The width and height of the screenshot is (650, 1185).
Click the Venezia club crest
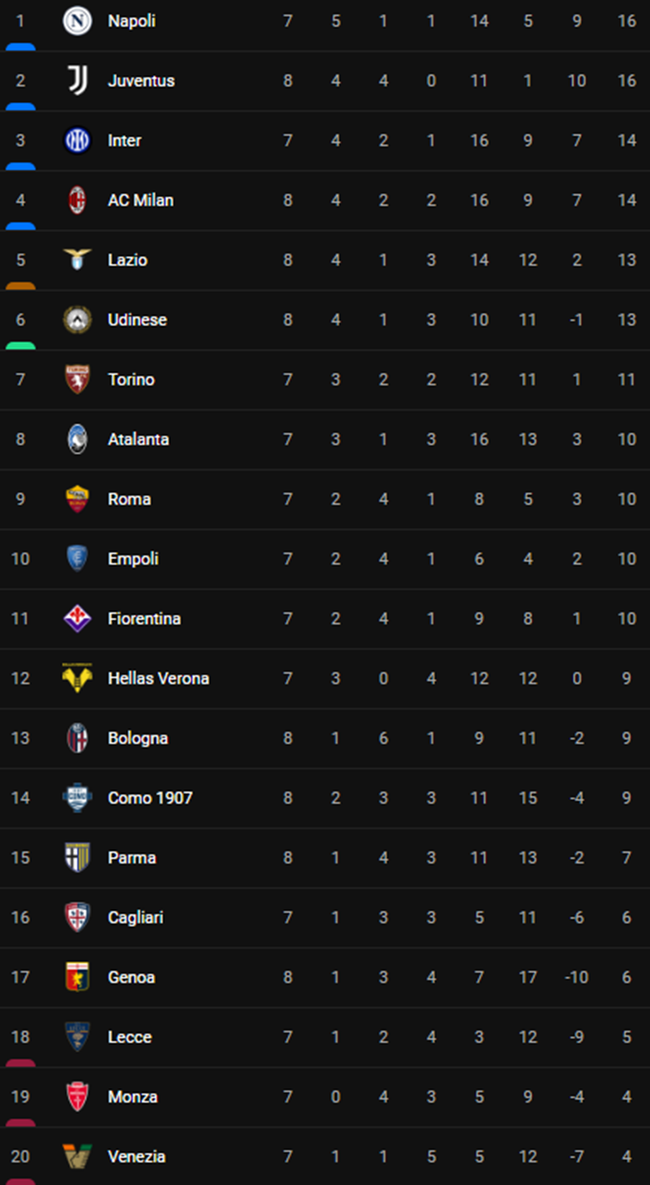point(77,1155)
